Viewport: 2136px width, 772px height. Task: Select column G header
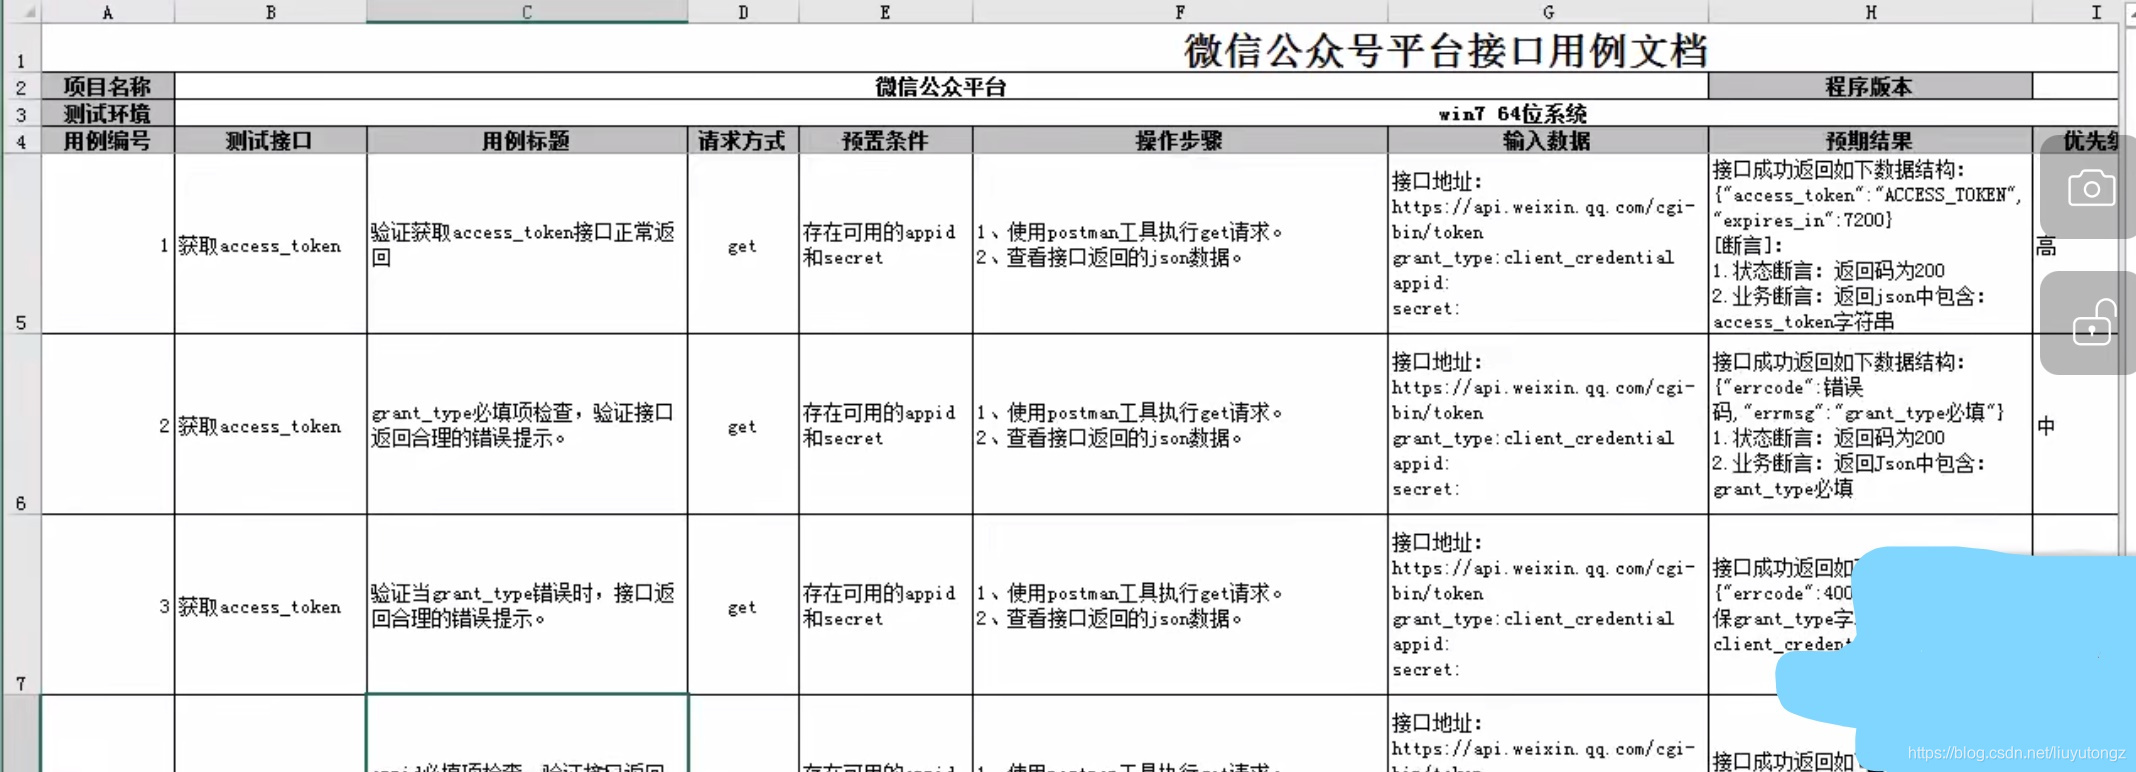(1548, 12)
